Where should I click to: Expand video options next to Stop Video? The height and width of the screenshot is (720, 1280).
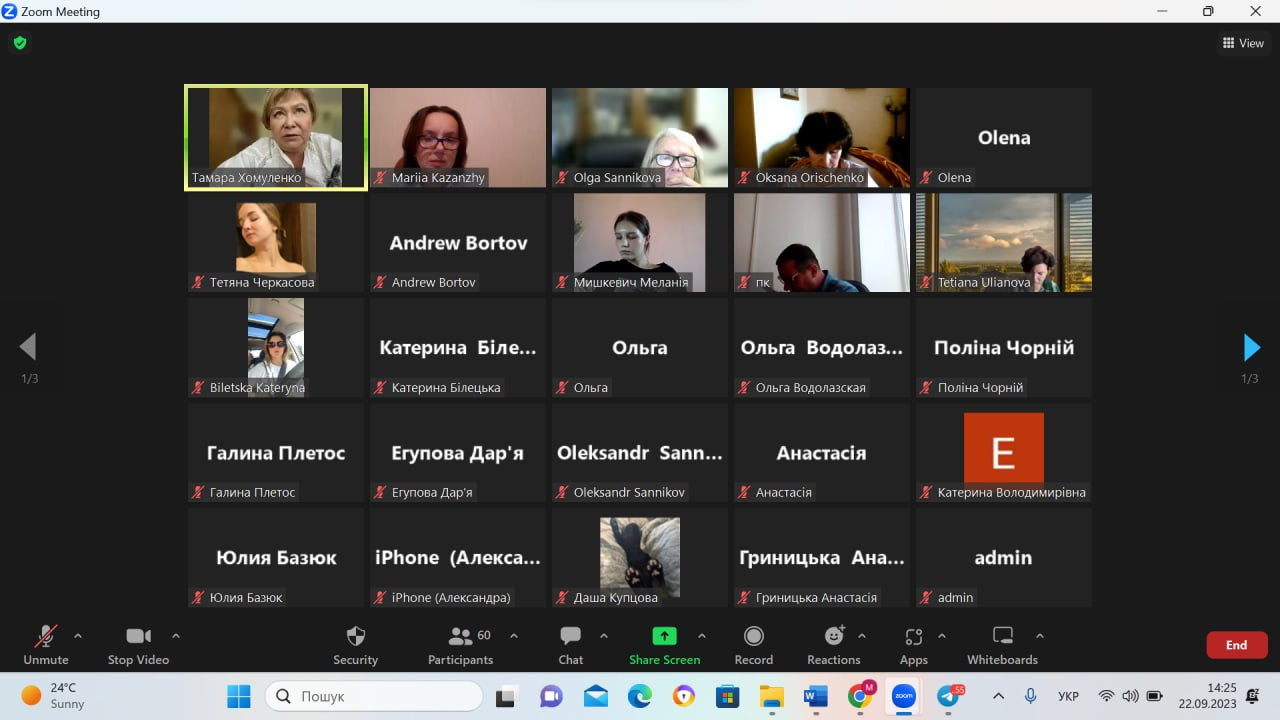[176, 635]
